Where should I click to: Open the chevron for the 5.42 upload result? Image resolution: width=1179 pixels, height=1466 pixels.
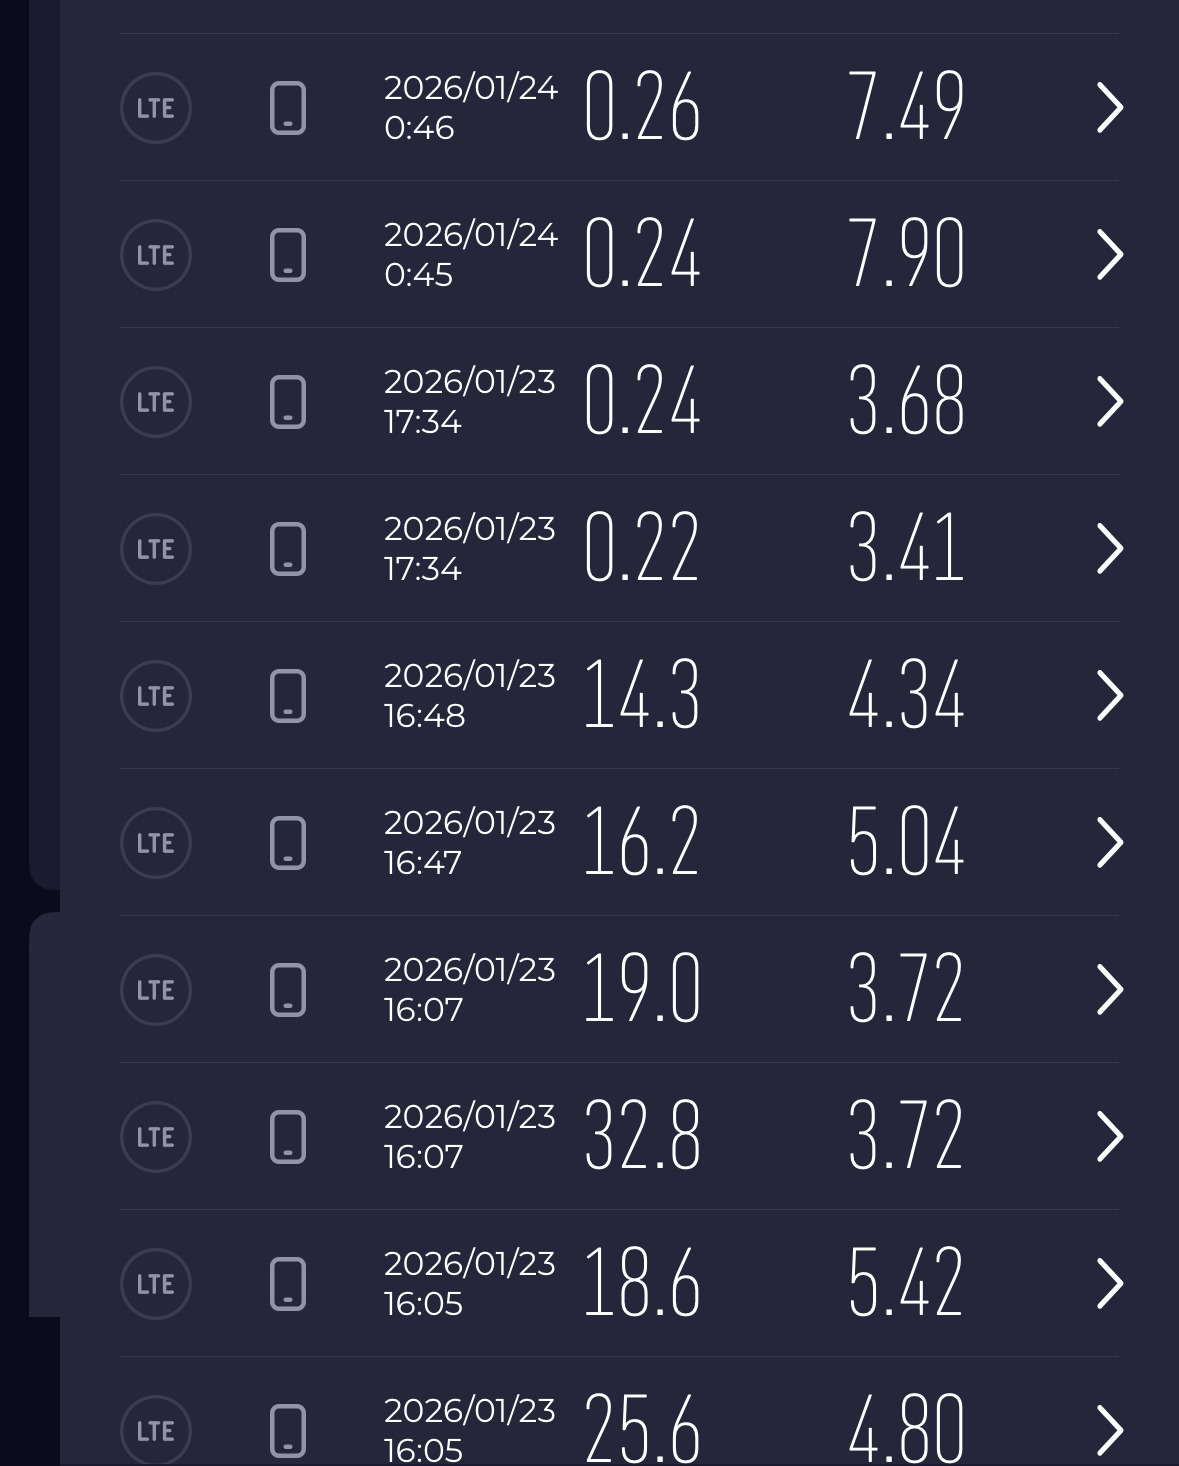pyautogui.click(x=1109, y=1284)
